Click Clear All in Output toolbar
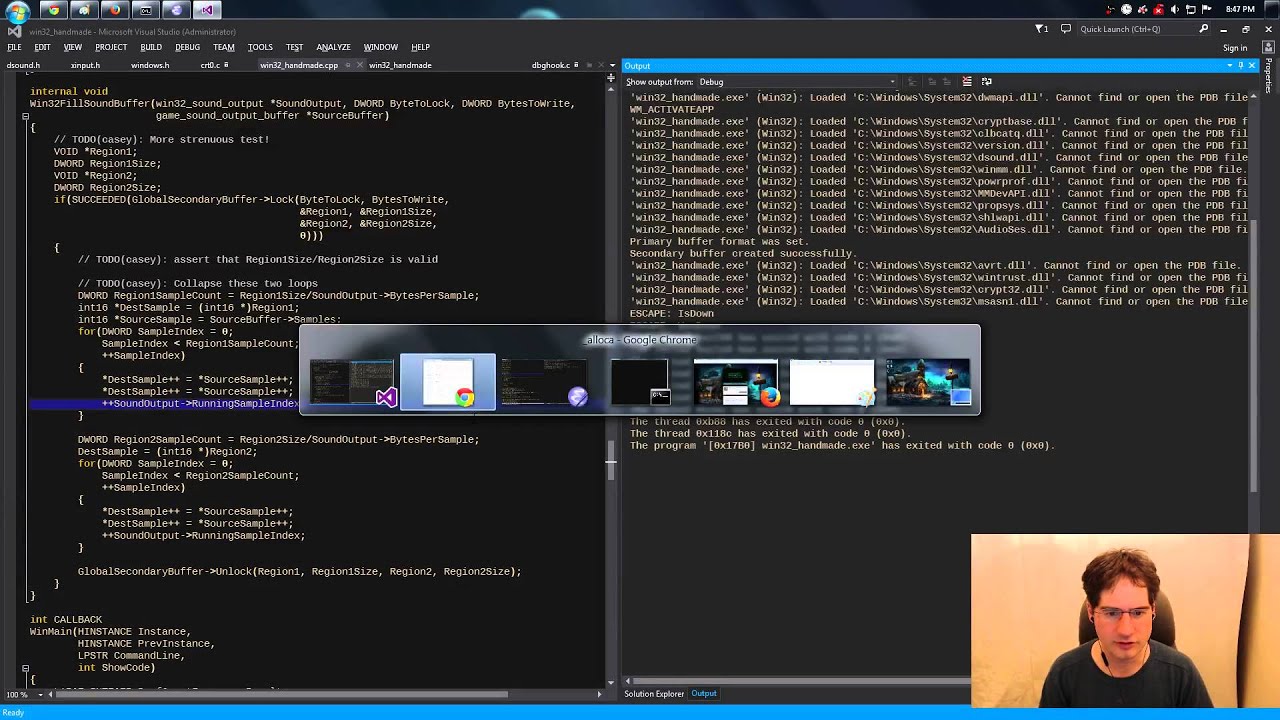 pyautogui.click(x=967, y=81)
